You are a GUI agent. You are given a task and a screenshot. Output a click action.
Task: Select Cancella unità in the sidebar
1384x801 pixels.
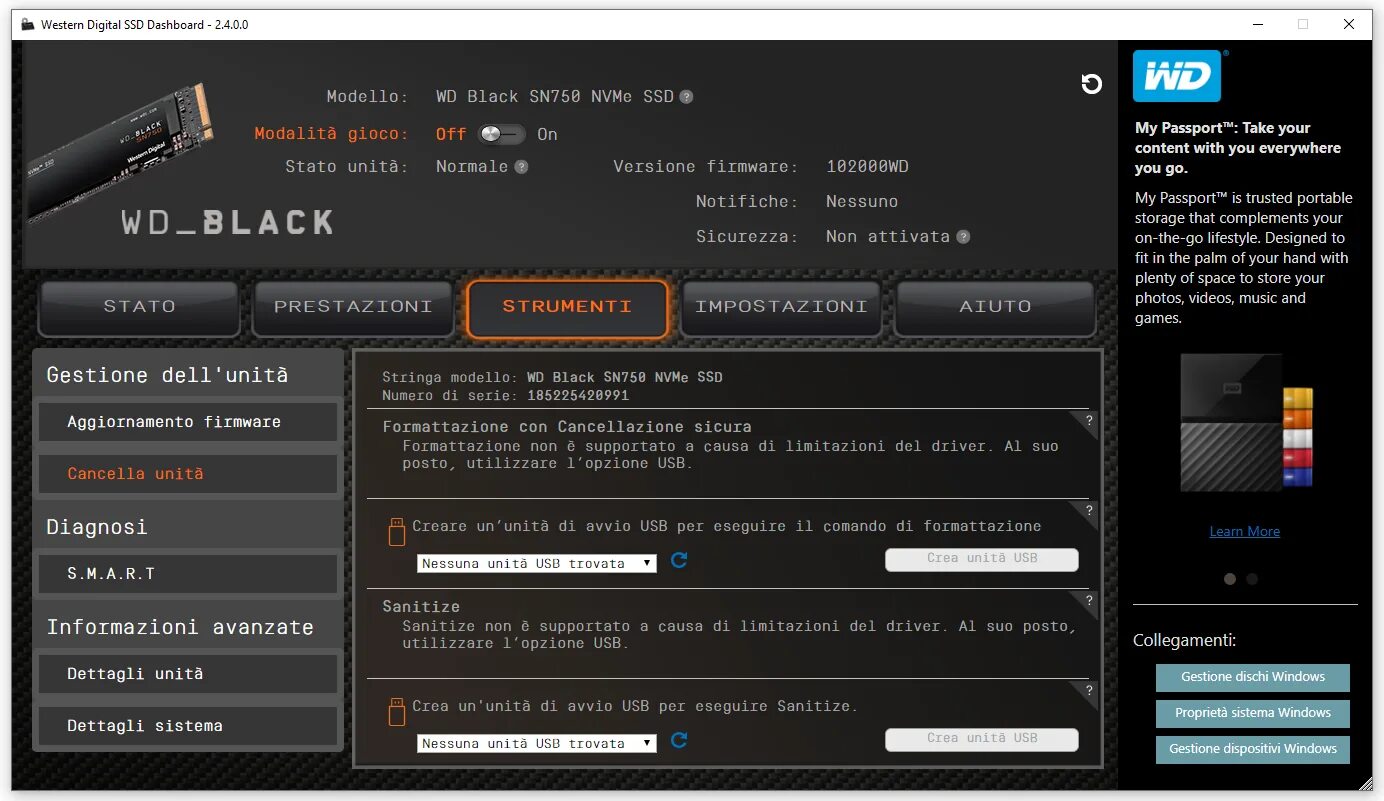coord(188,474)
